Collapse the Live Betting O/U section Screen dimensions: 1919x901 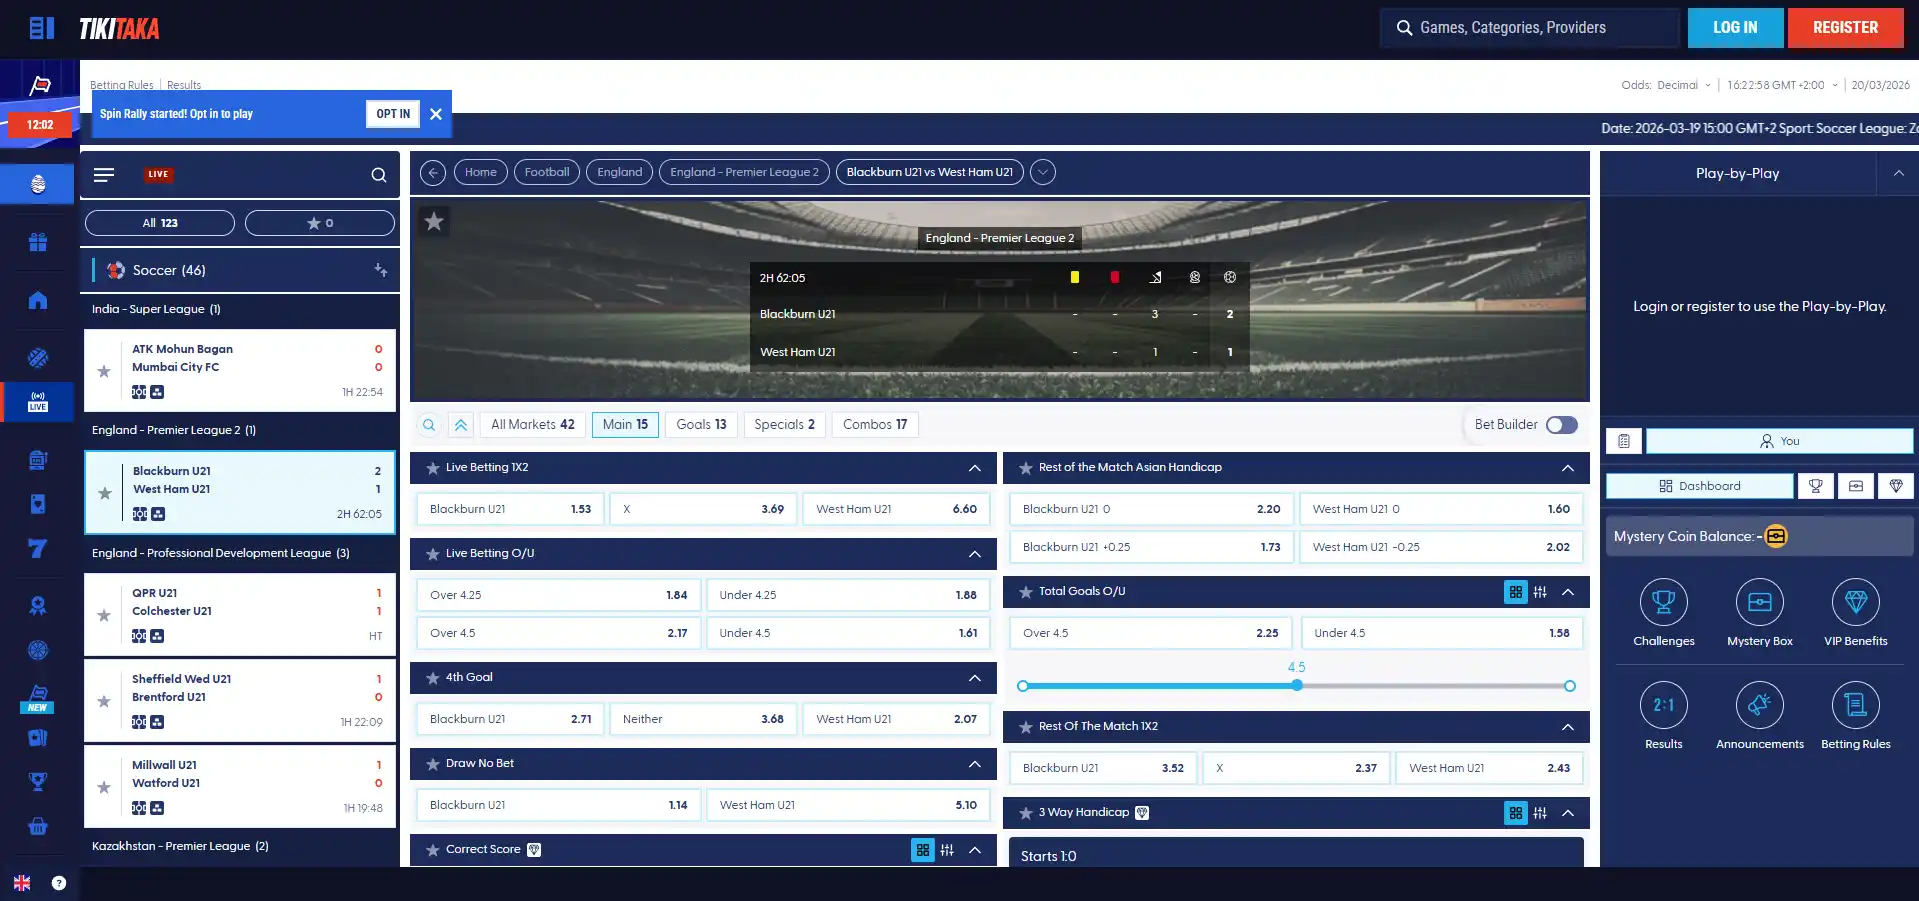pos(974,554)
